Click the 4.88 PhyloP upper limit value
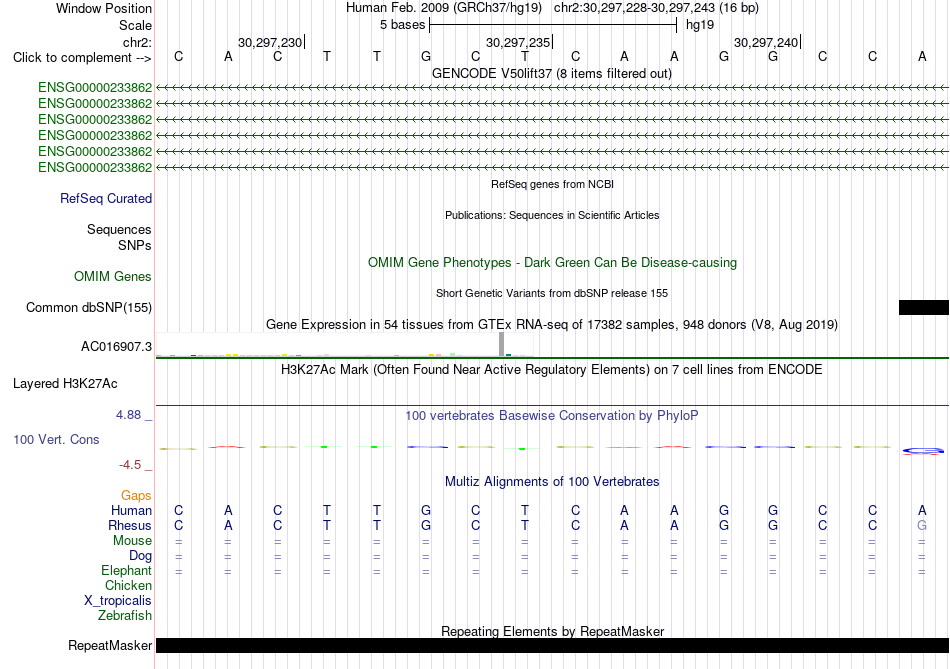The height and width of the screenshot is (669, 950). tap(128, 415)
